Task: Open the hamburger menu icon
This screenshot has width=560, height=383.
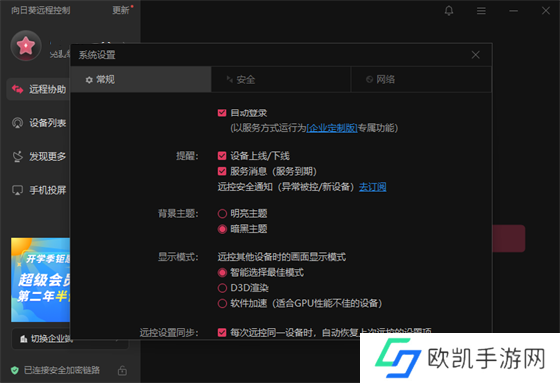Action: pos(481,11)
